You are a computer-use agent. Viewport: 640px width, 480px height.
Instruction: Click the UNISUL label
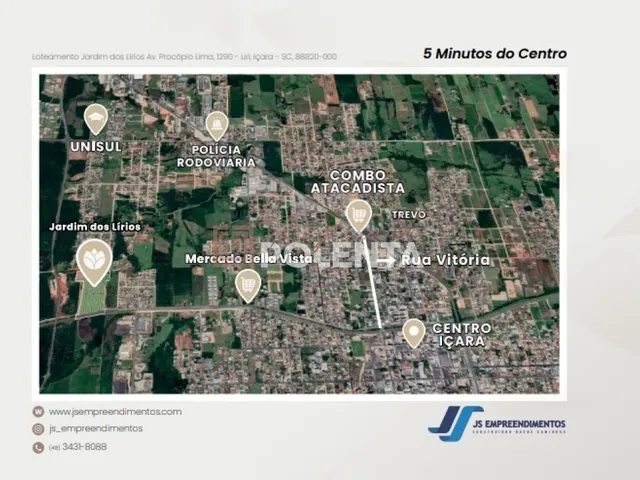96,147
